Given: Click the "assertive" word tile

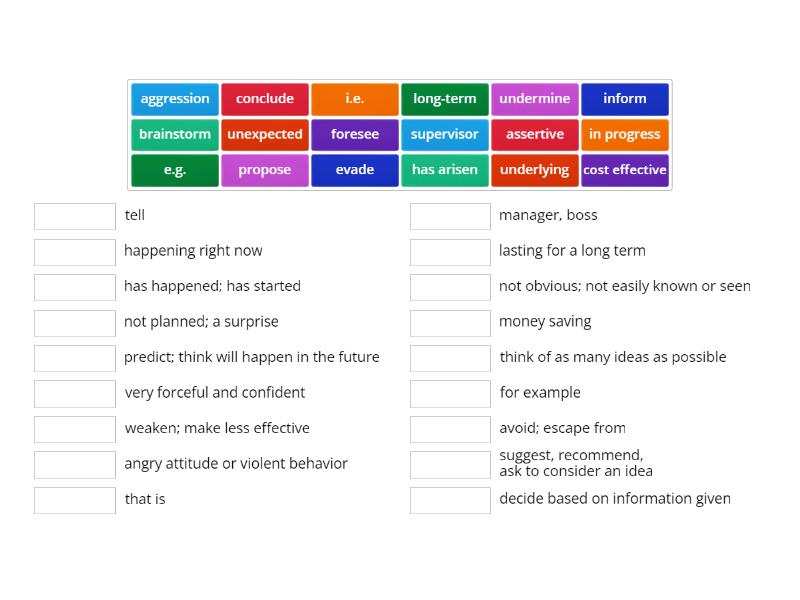Looking at the screenshot, I should point(534,134).
